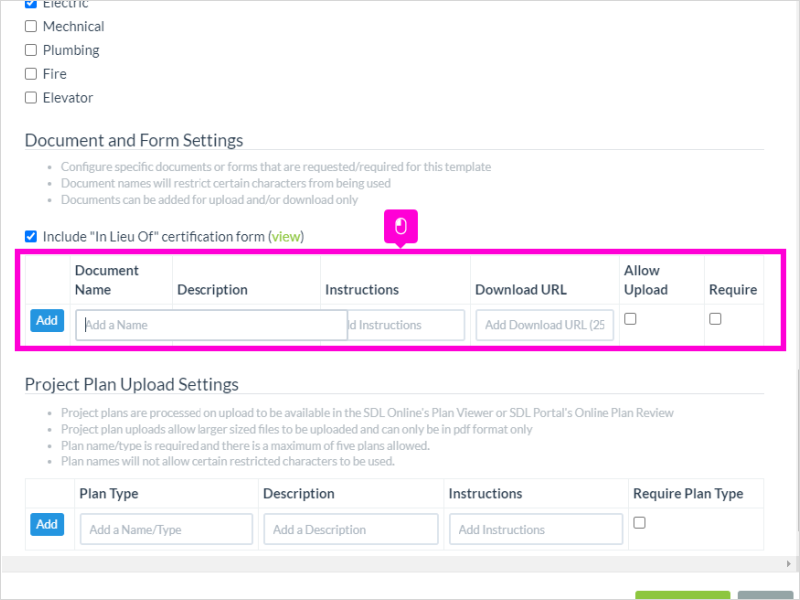
Task: Enable the Plumbing option
Action: (31, 50)
